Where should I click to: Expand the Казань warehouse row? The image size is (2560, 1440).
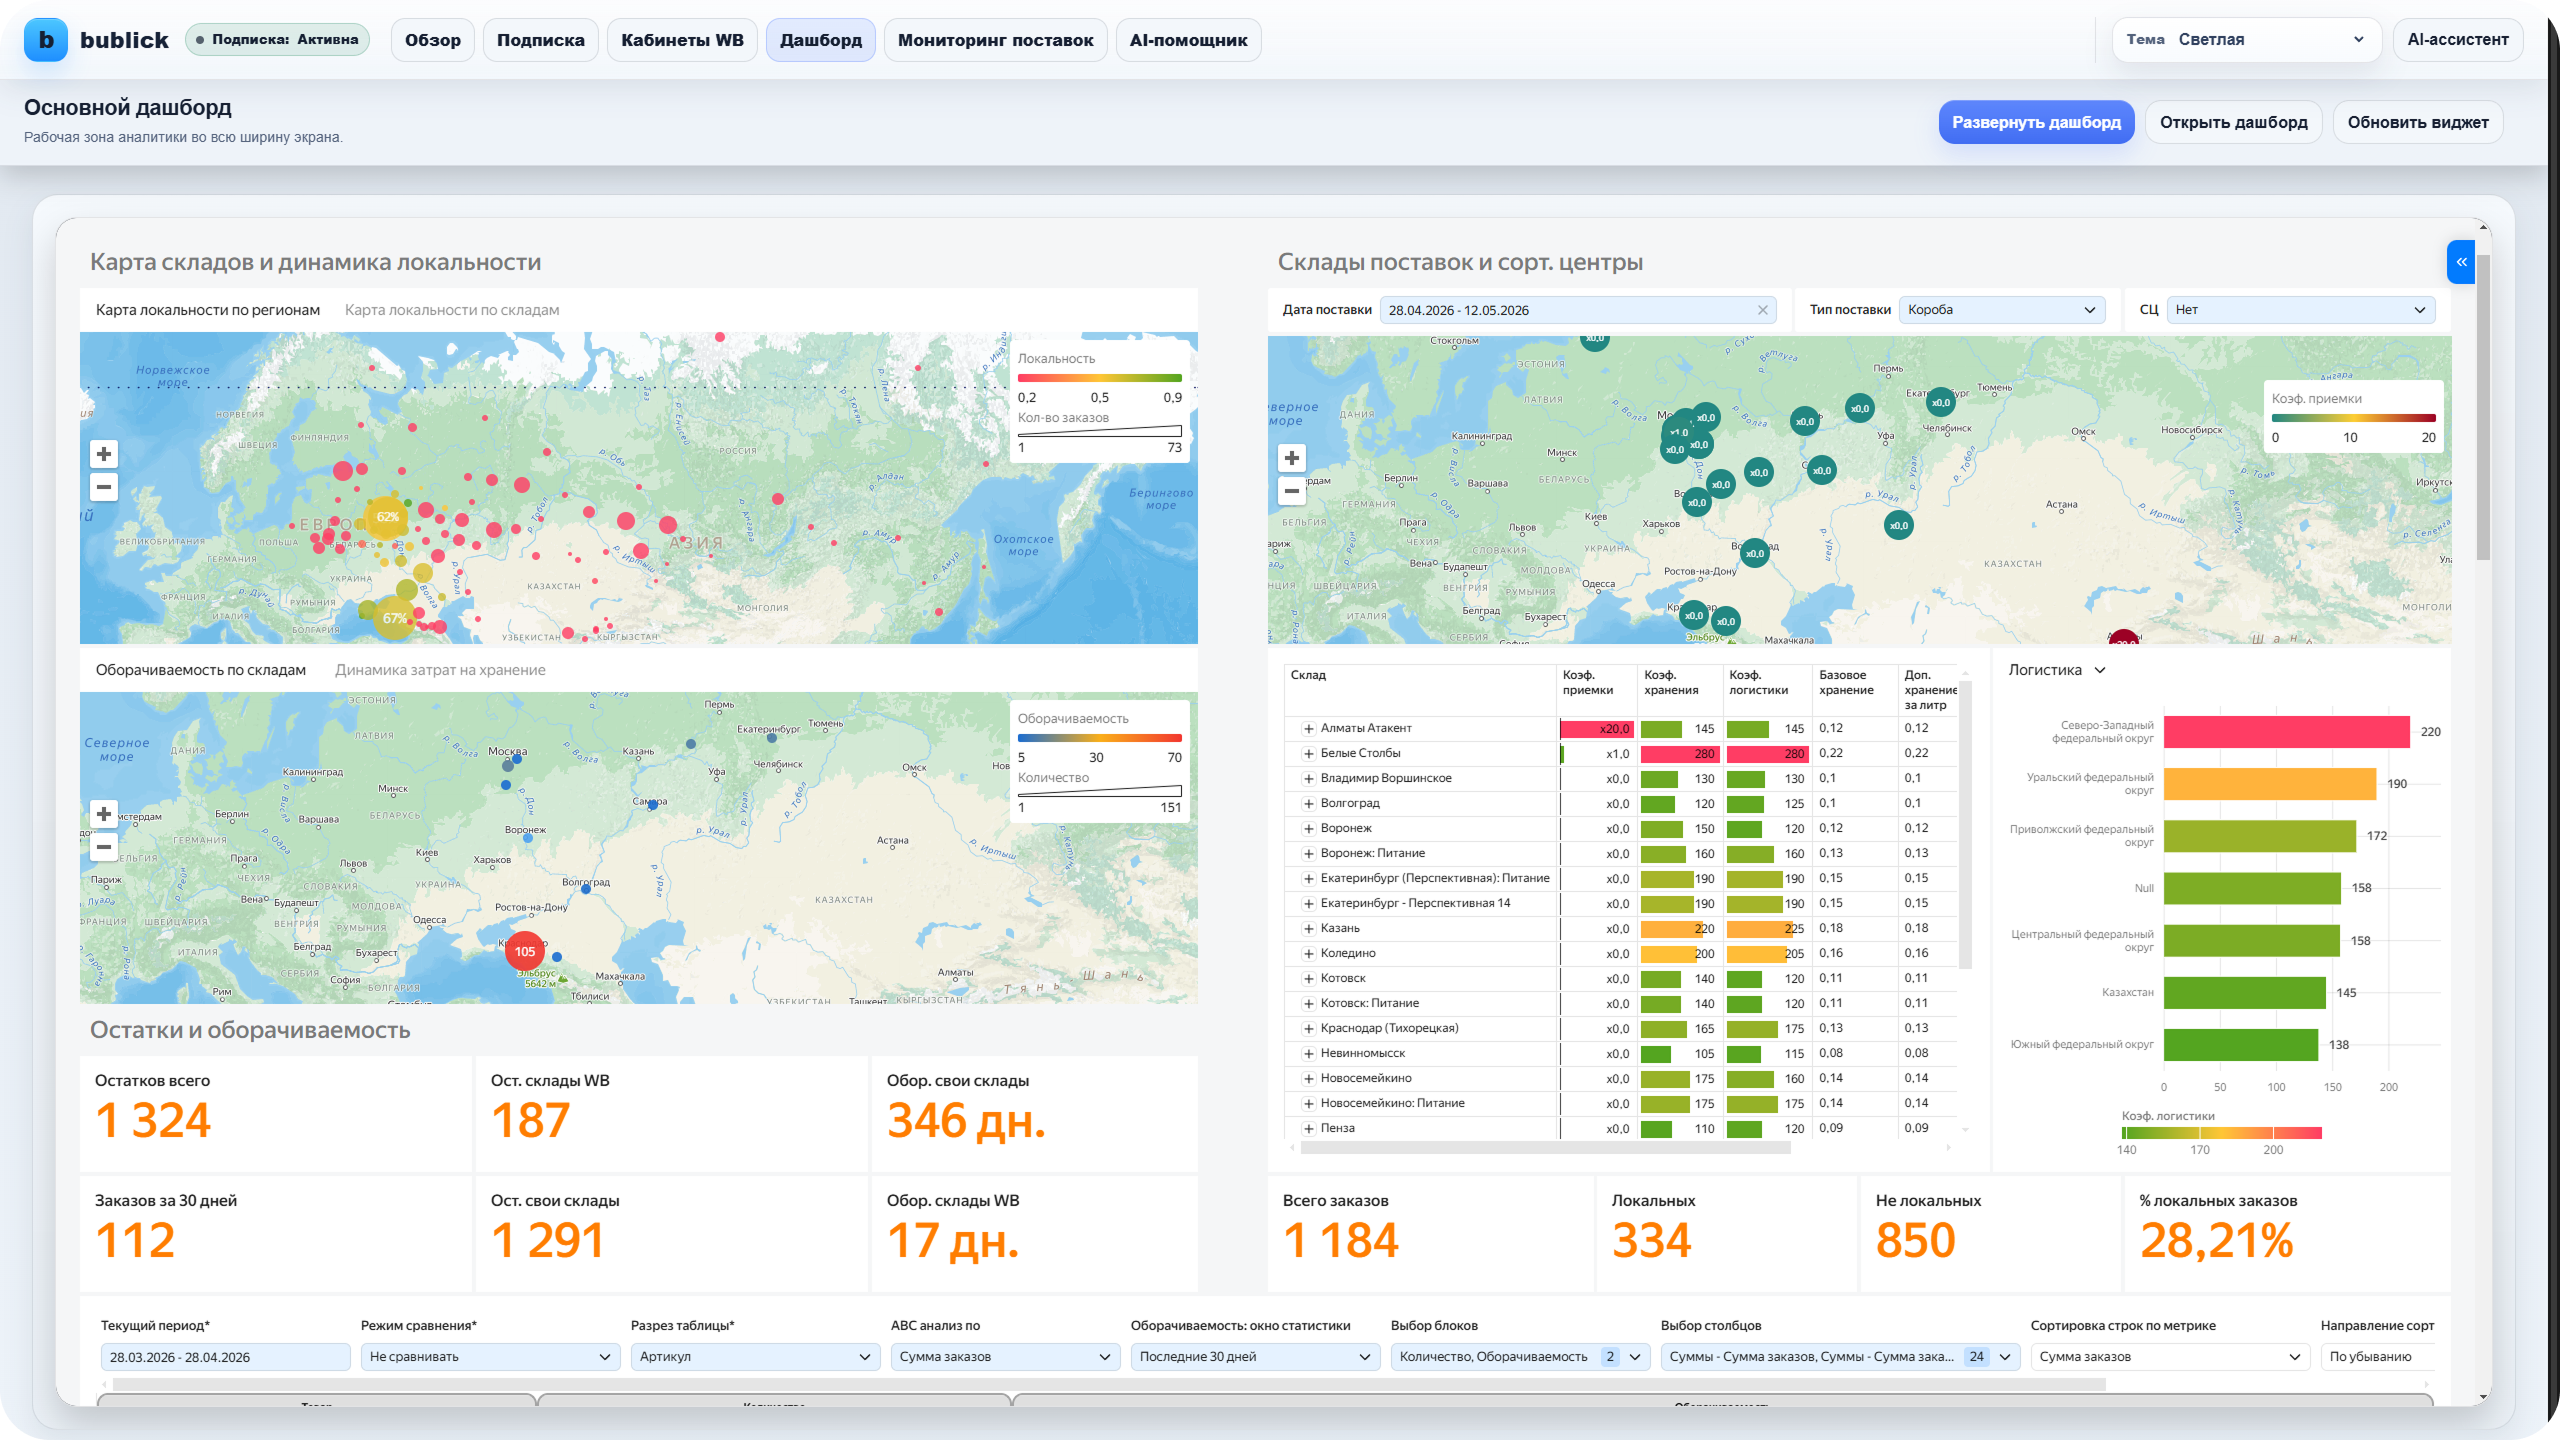click(1308, 929)
